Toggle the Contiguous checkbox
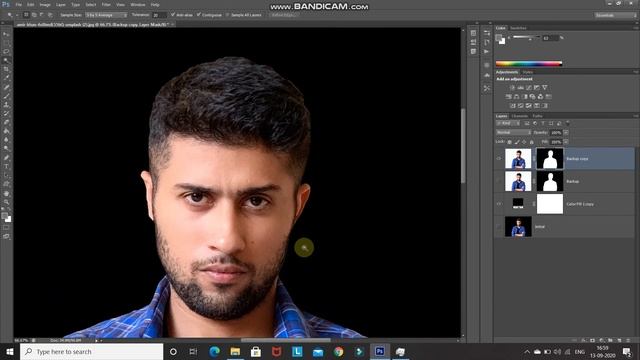The height and width of the screenshot is (360, 640). 199,15
